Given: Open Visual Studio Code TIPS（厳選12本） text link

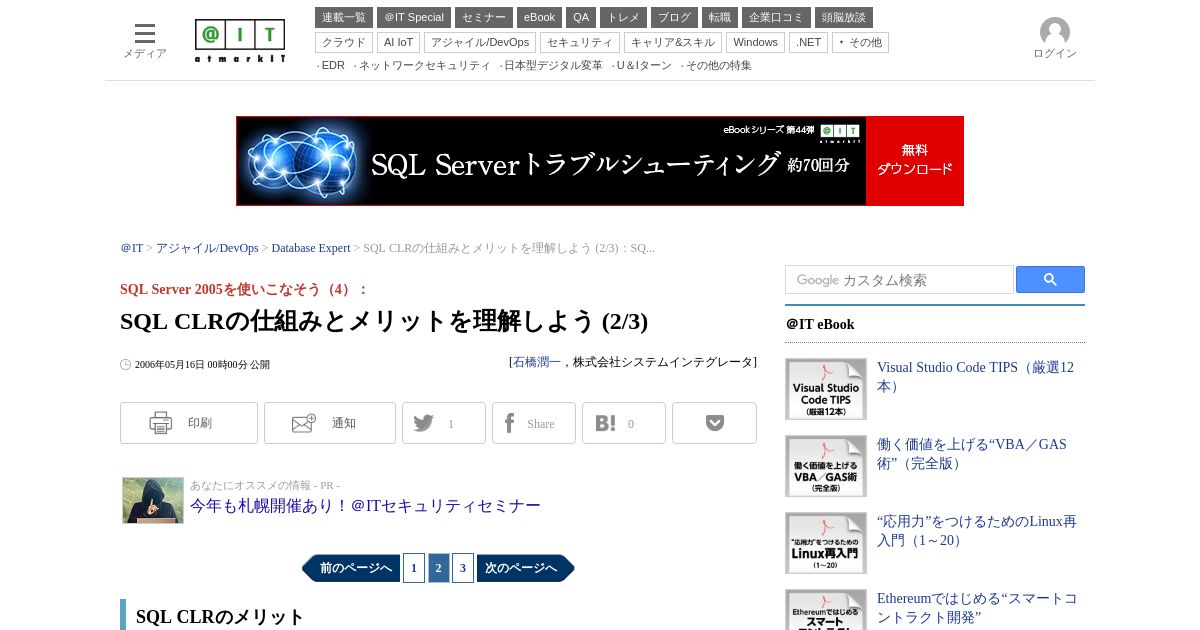Looking at the screenshot, I should [x=975, y=377].
